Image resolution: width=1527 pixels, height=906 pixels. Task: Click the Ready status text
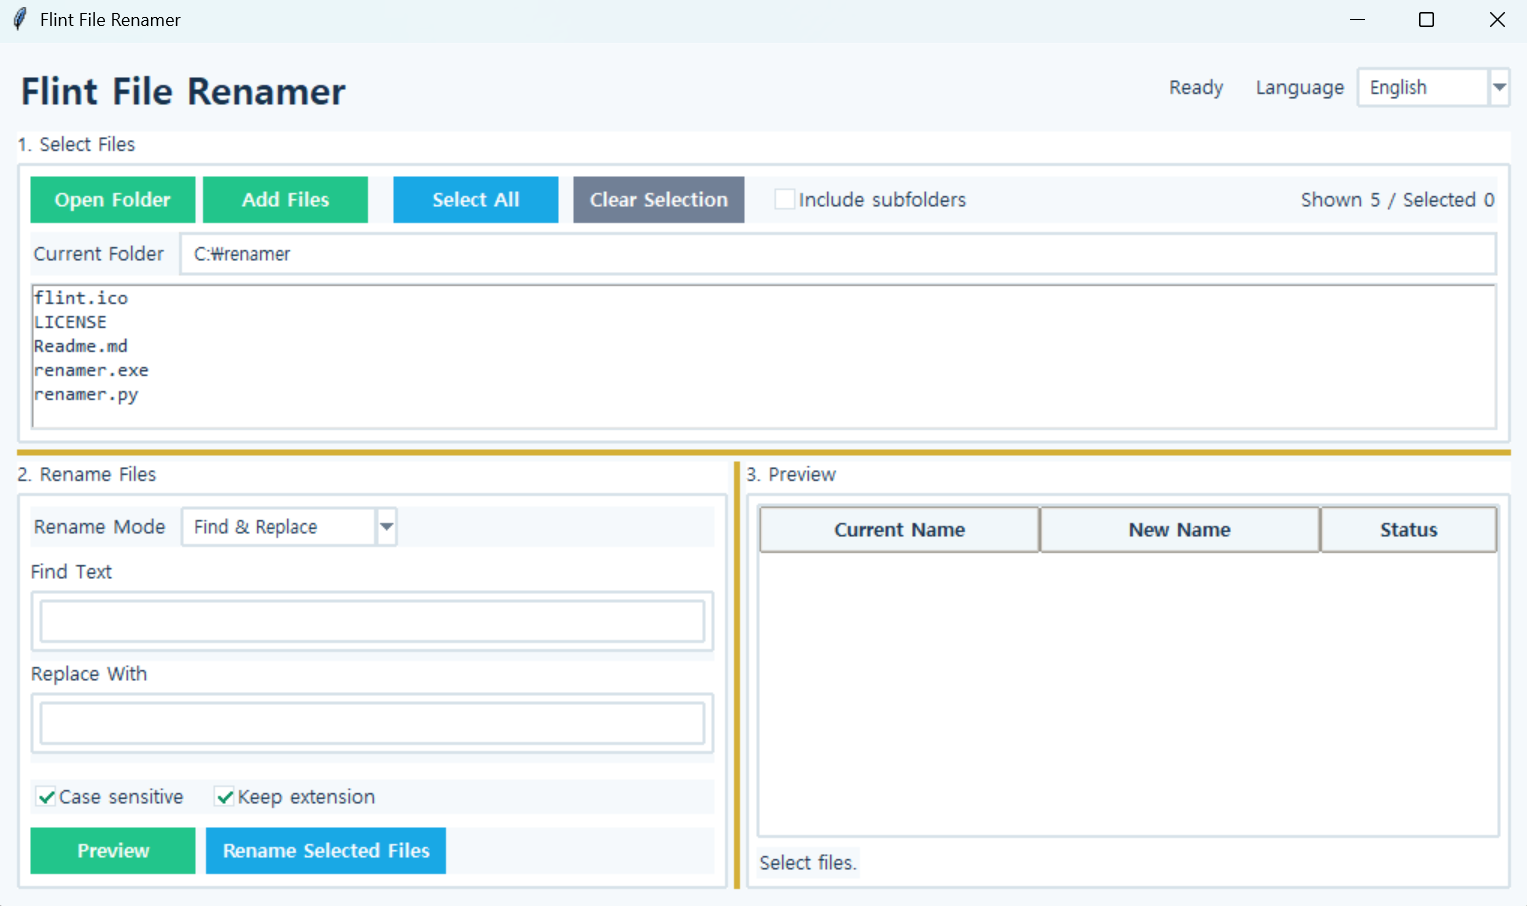(1196, 88)
